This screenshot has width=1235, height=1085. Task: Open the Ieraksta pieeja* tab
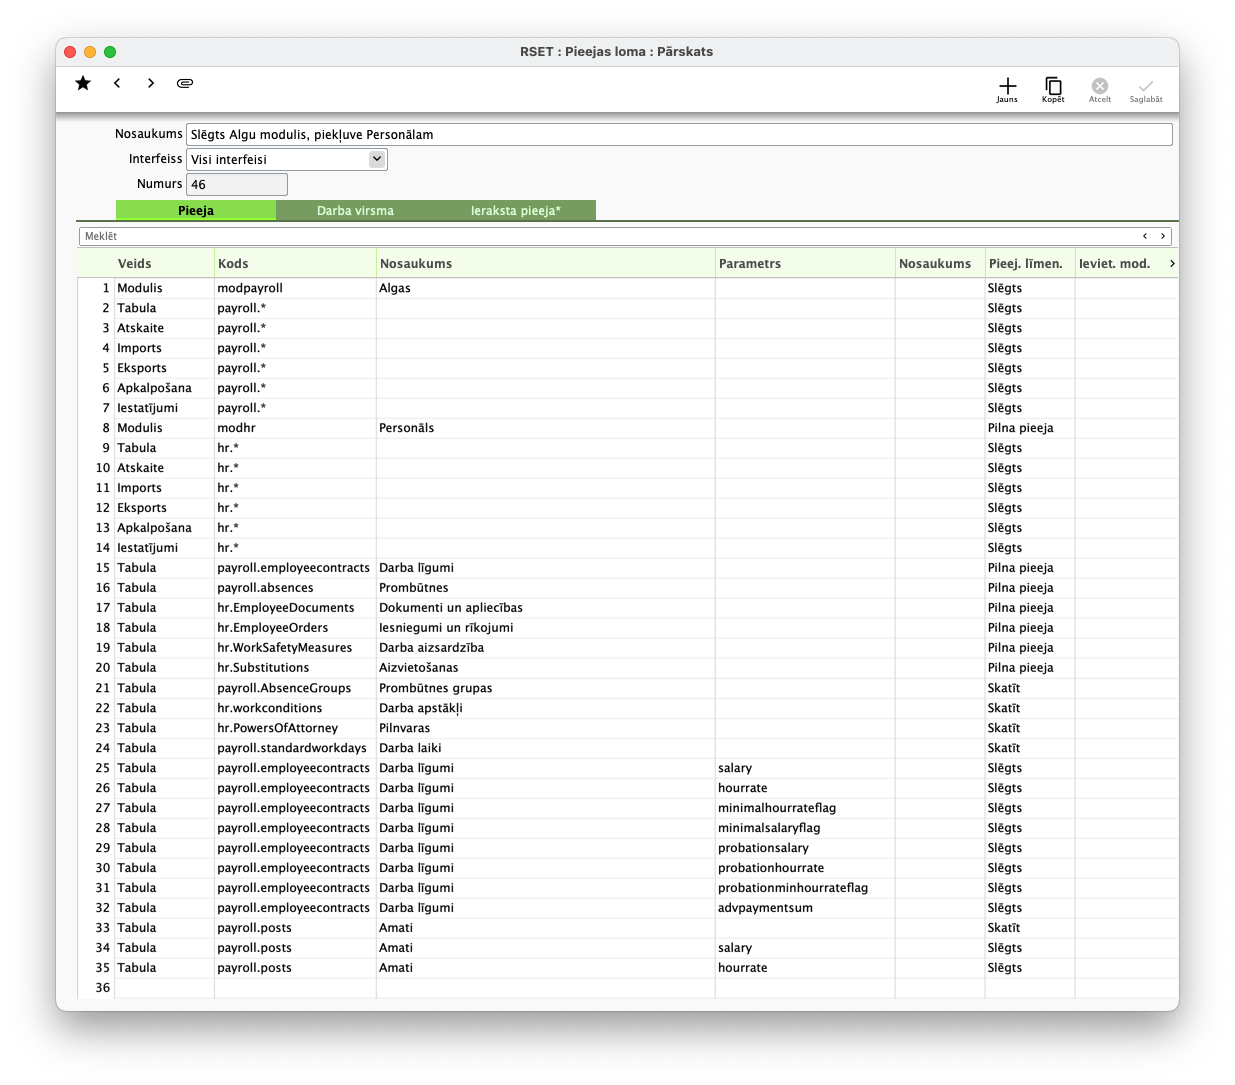[x=516, y=211]
